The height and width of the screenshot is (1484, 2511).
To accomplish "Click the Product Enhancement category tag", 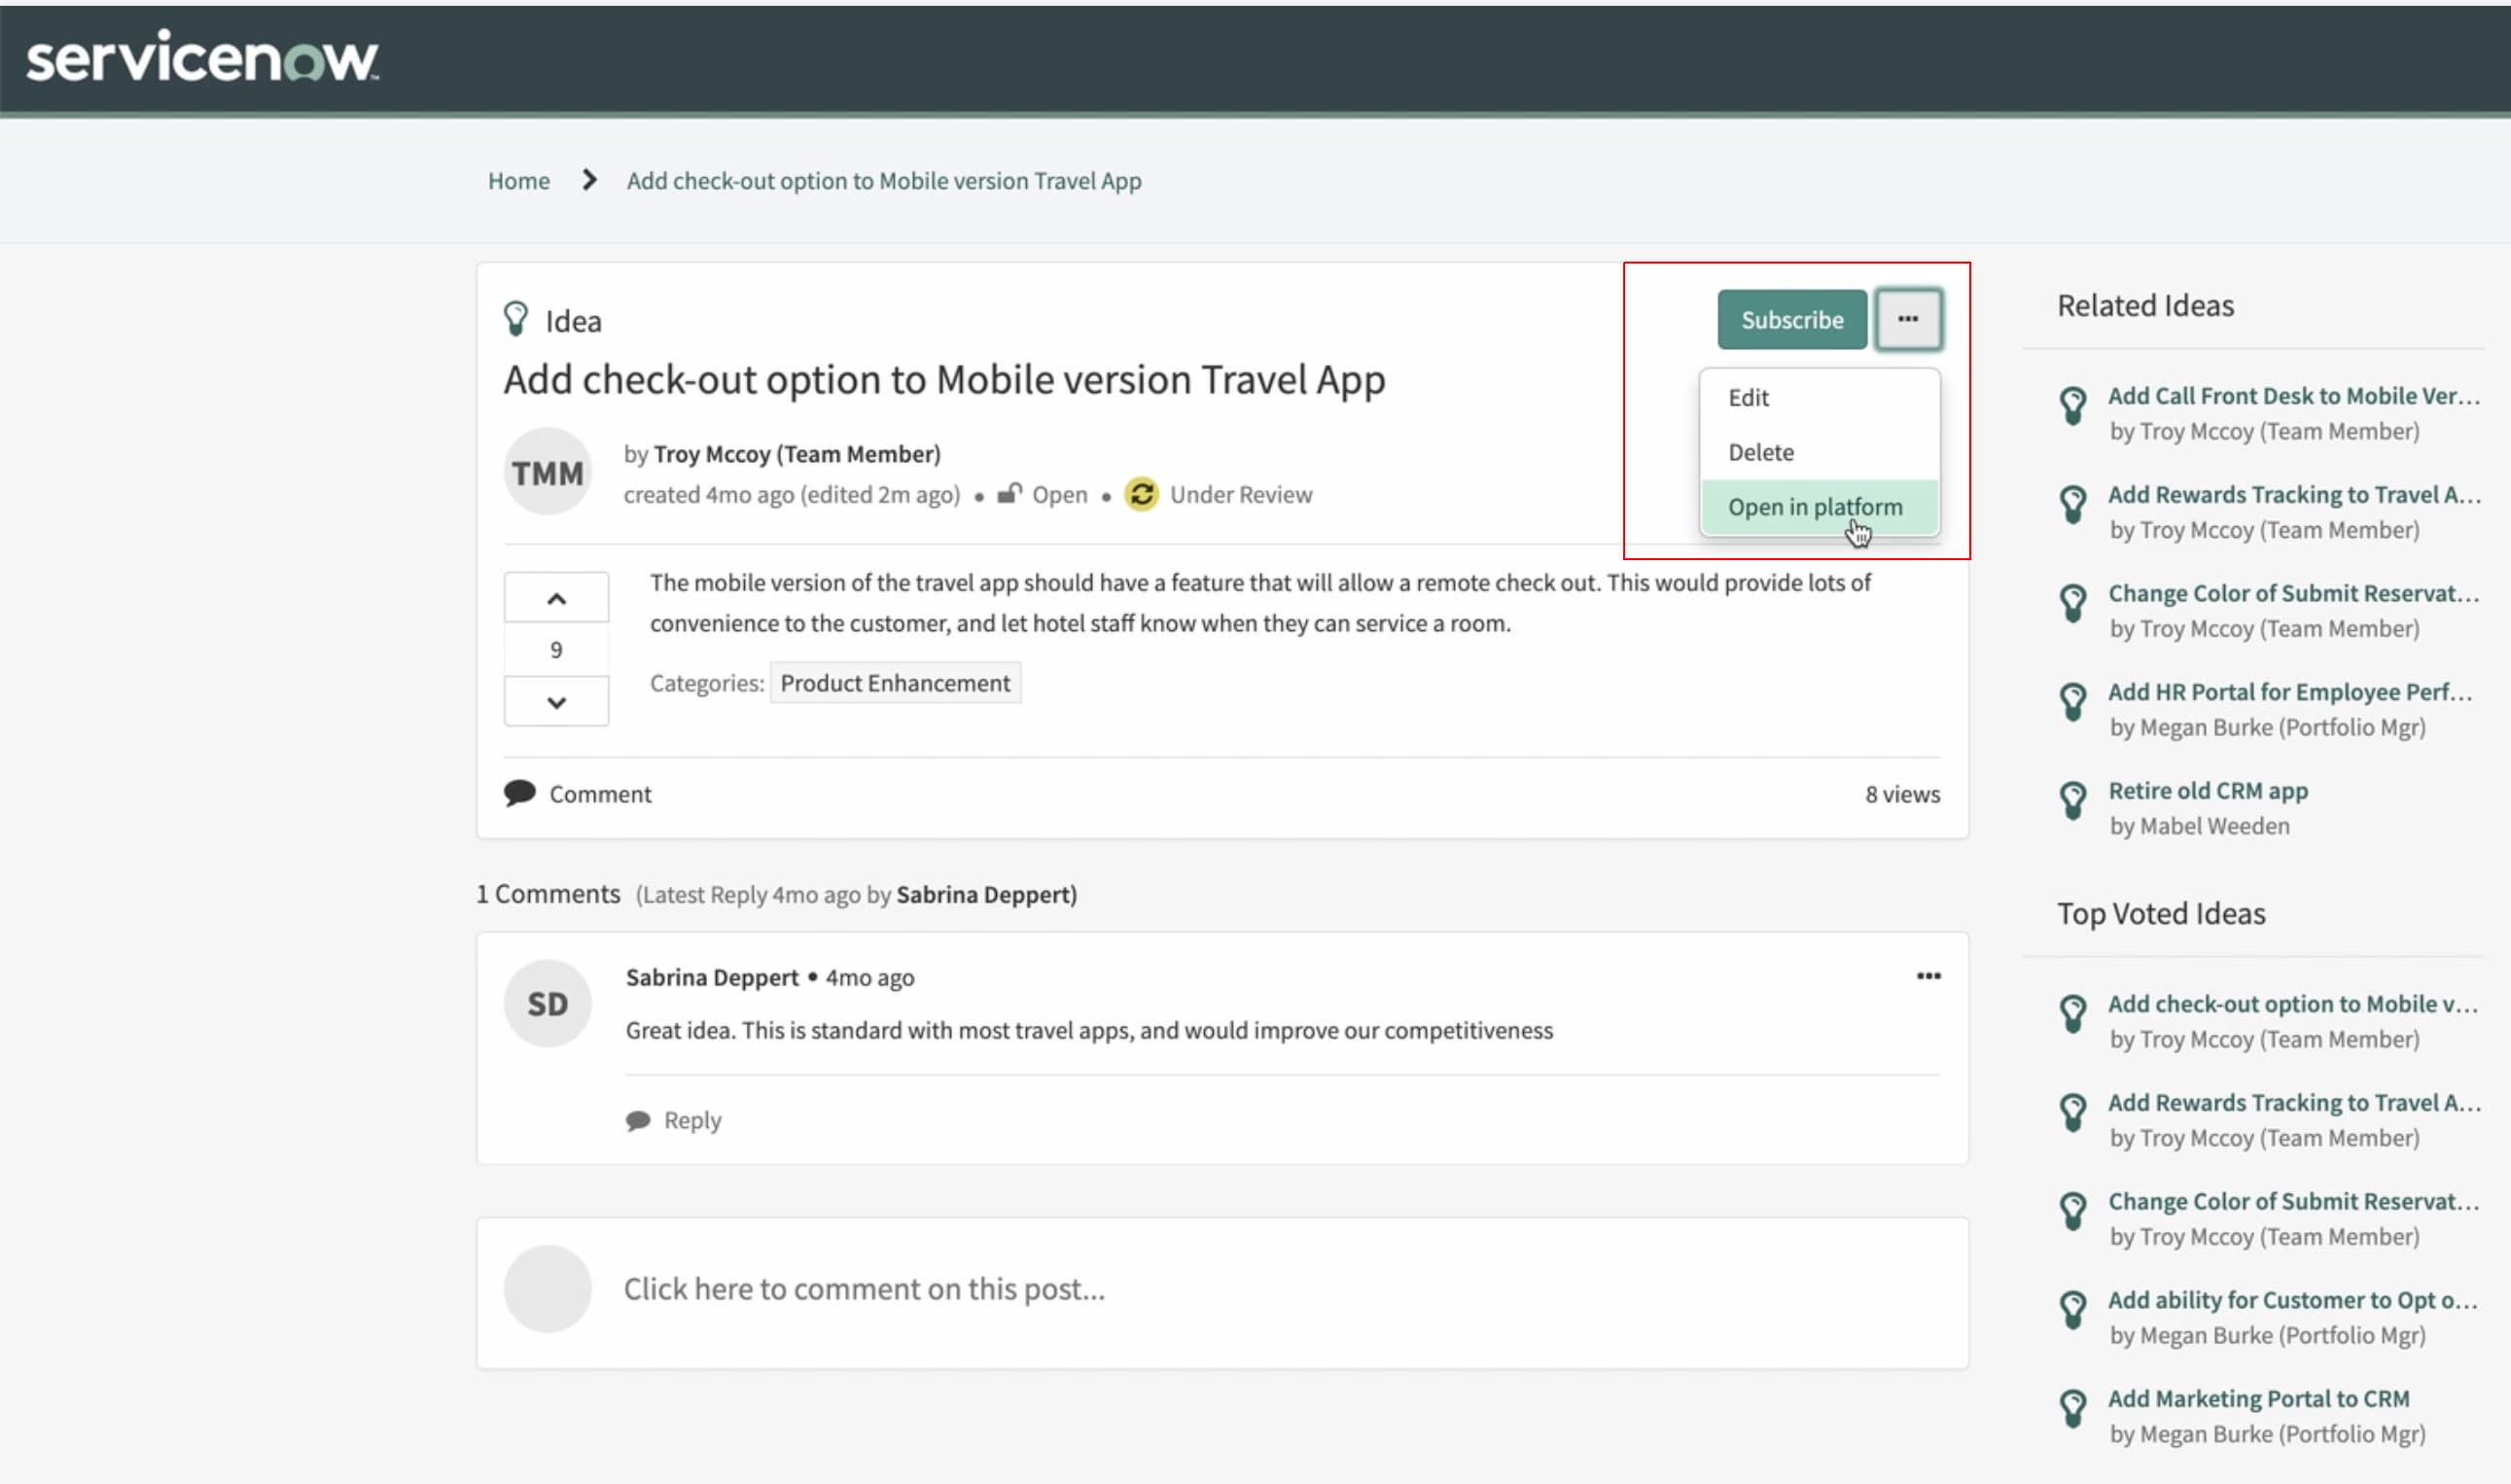I will click(896, 682).
